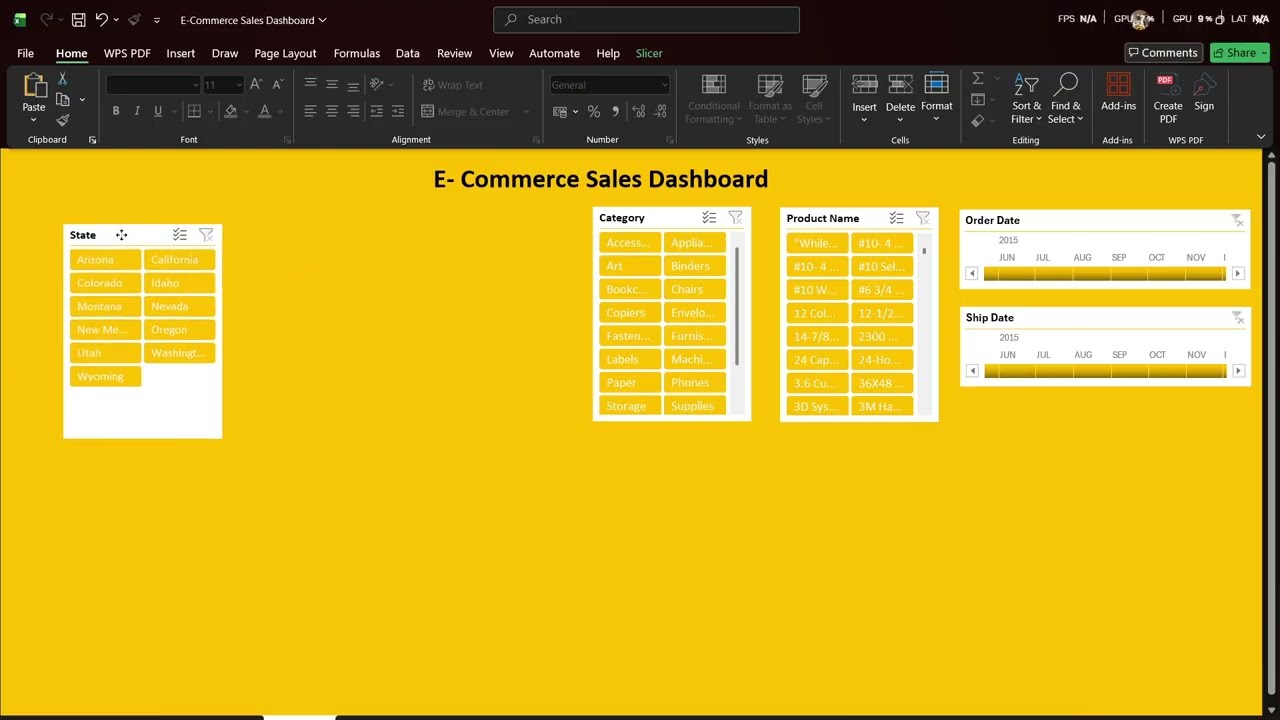Viewport: 1280px width, 720px height.
Task: Click the font color A swatch
Action: 264,111
